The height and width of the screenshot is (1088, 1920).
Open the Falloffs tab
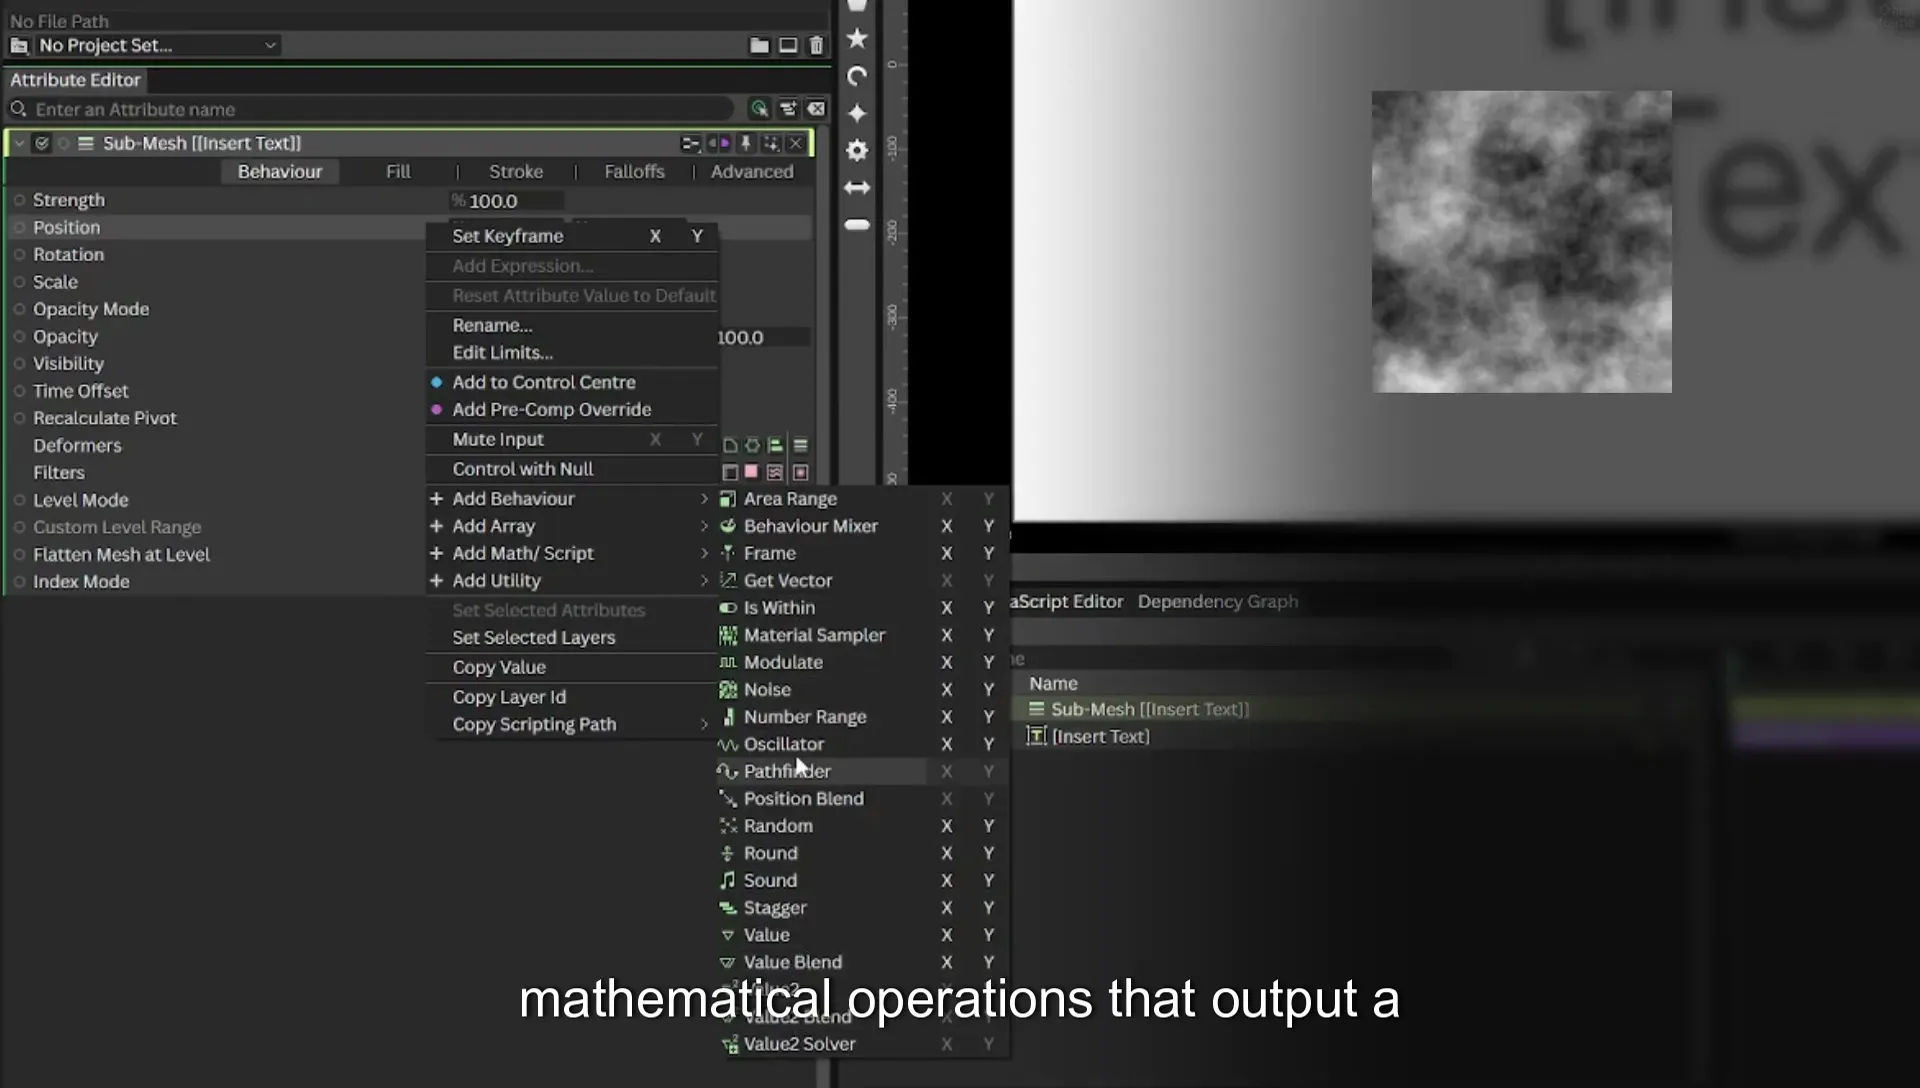coord(634,171)
